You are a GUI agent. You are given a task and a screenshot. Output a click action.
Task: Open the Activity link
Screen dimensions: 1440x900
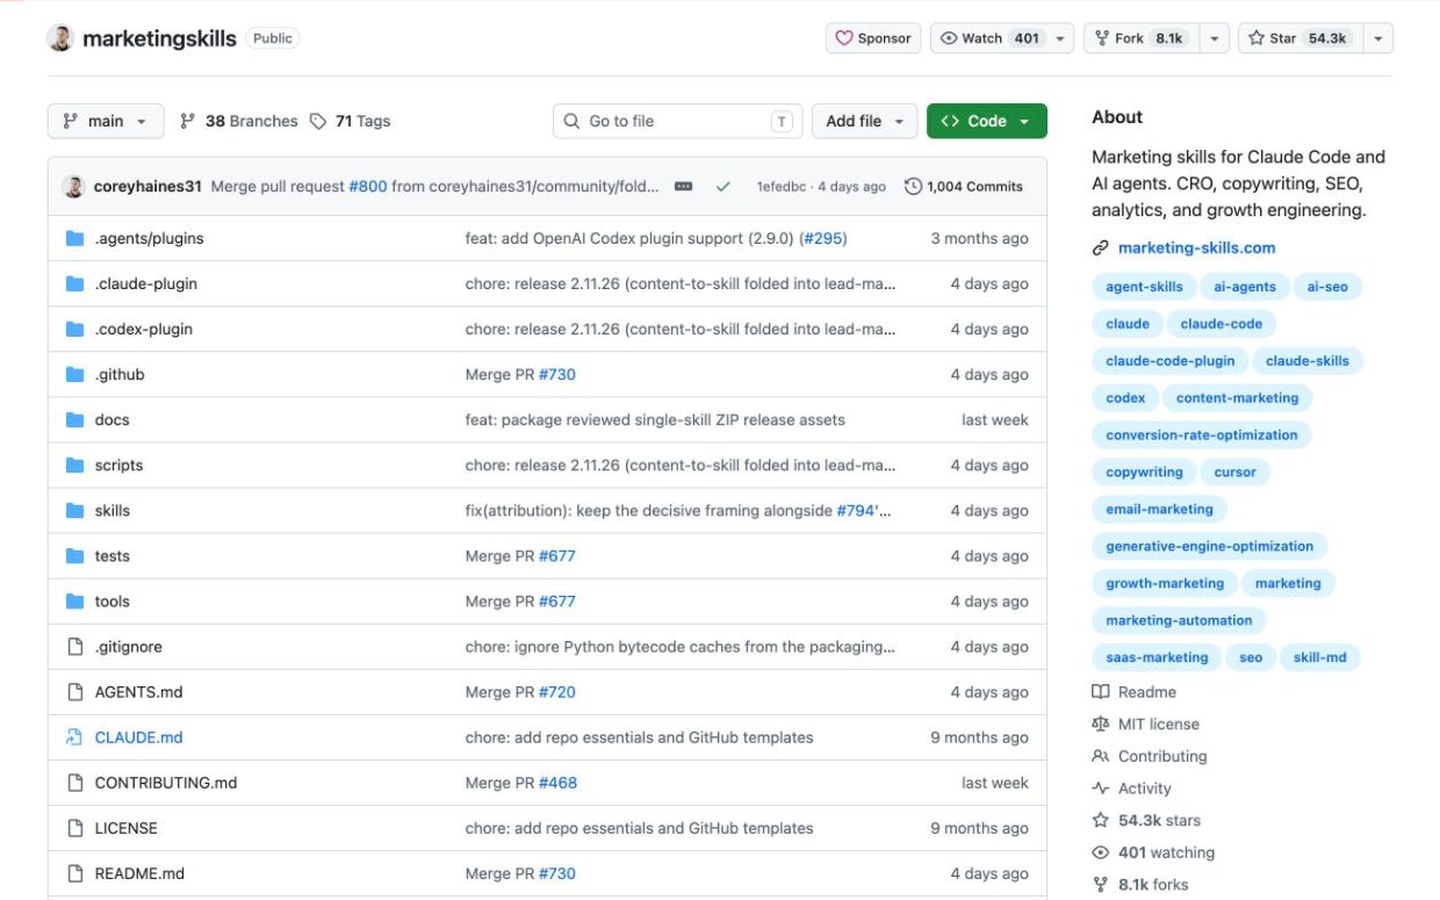coord(1132,788)
